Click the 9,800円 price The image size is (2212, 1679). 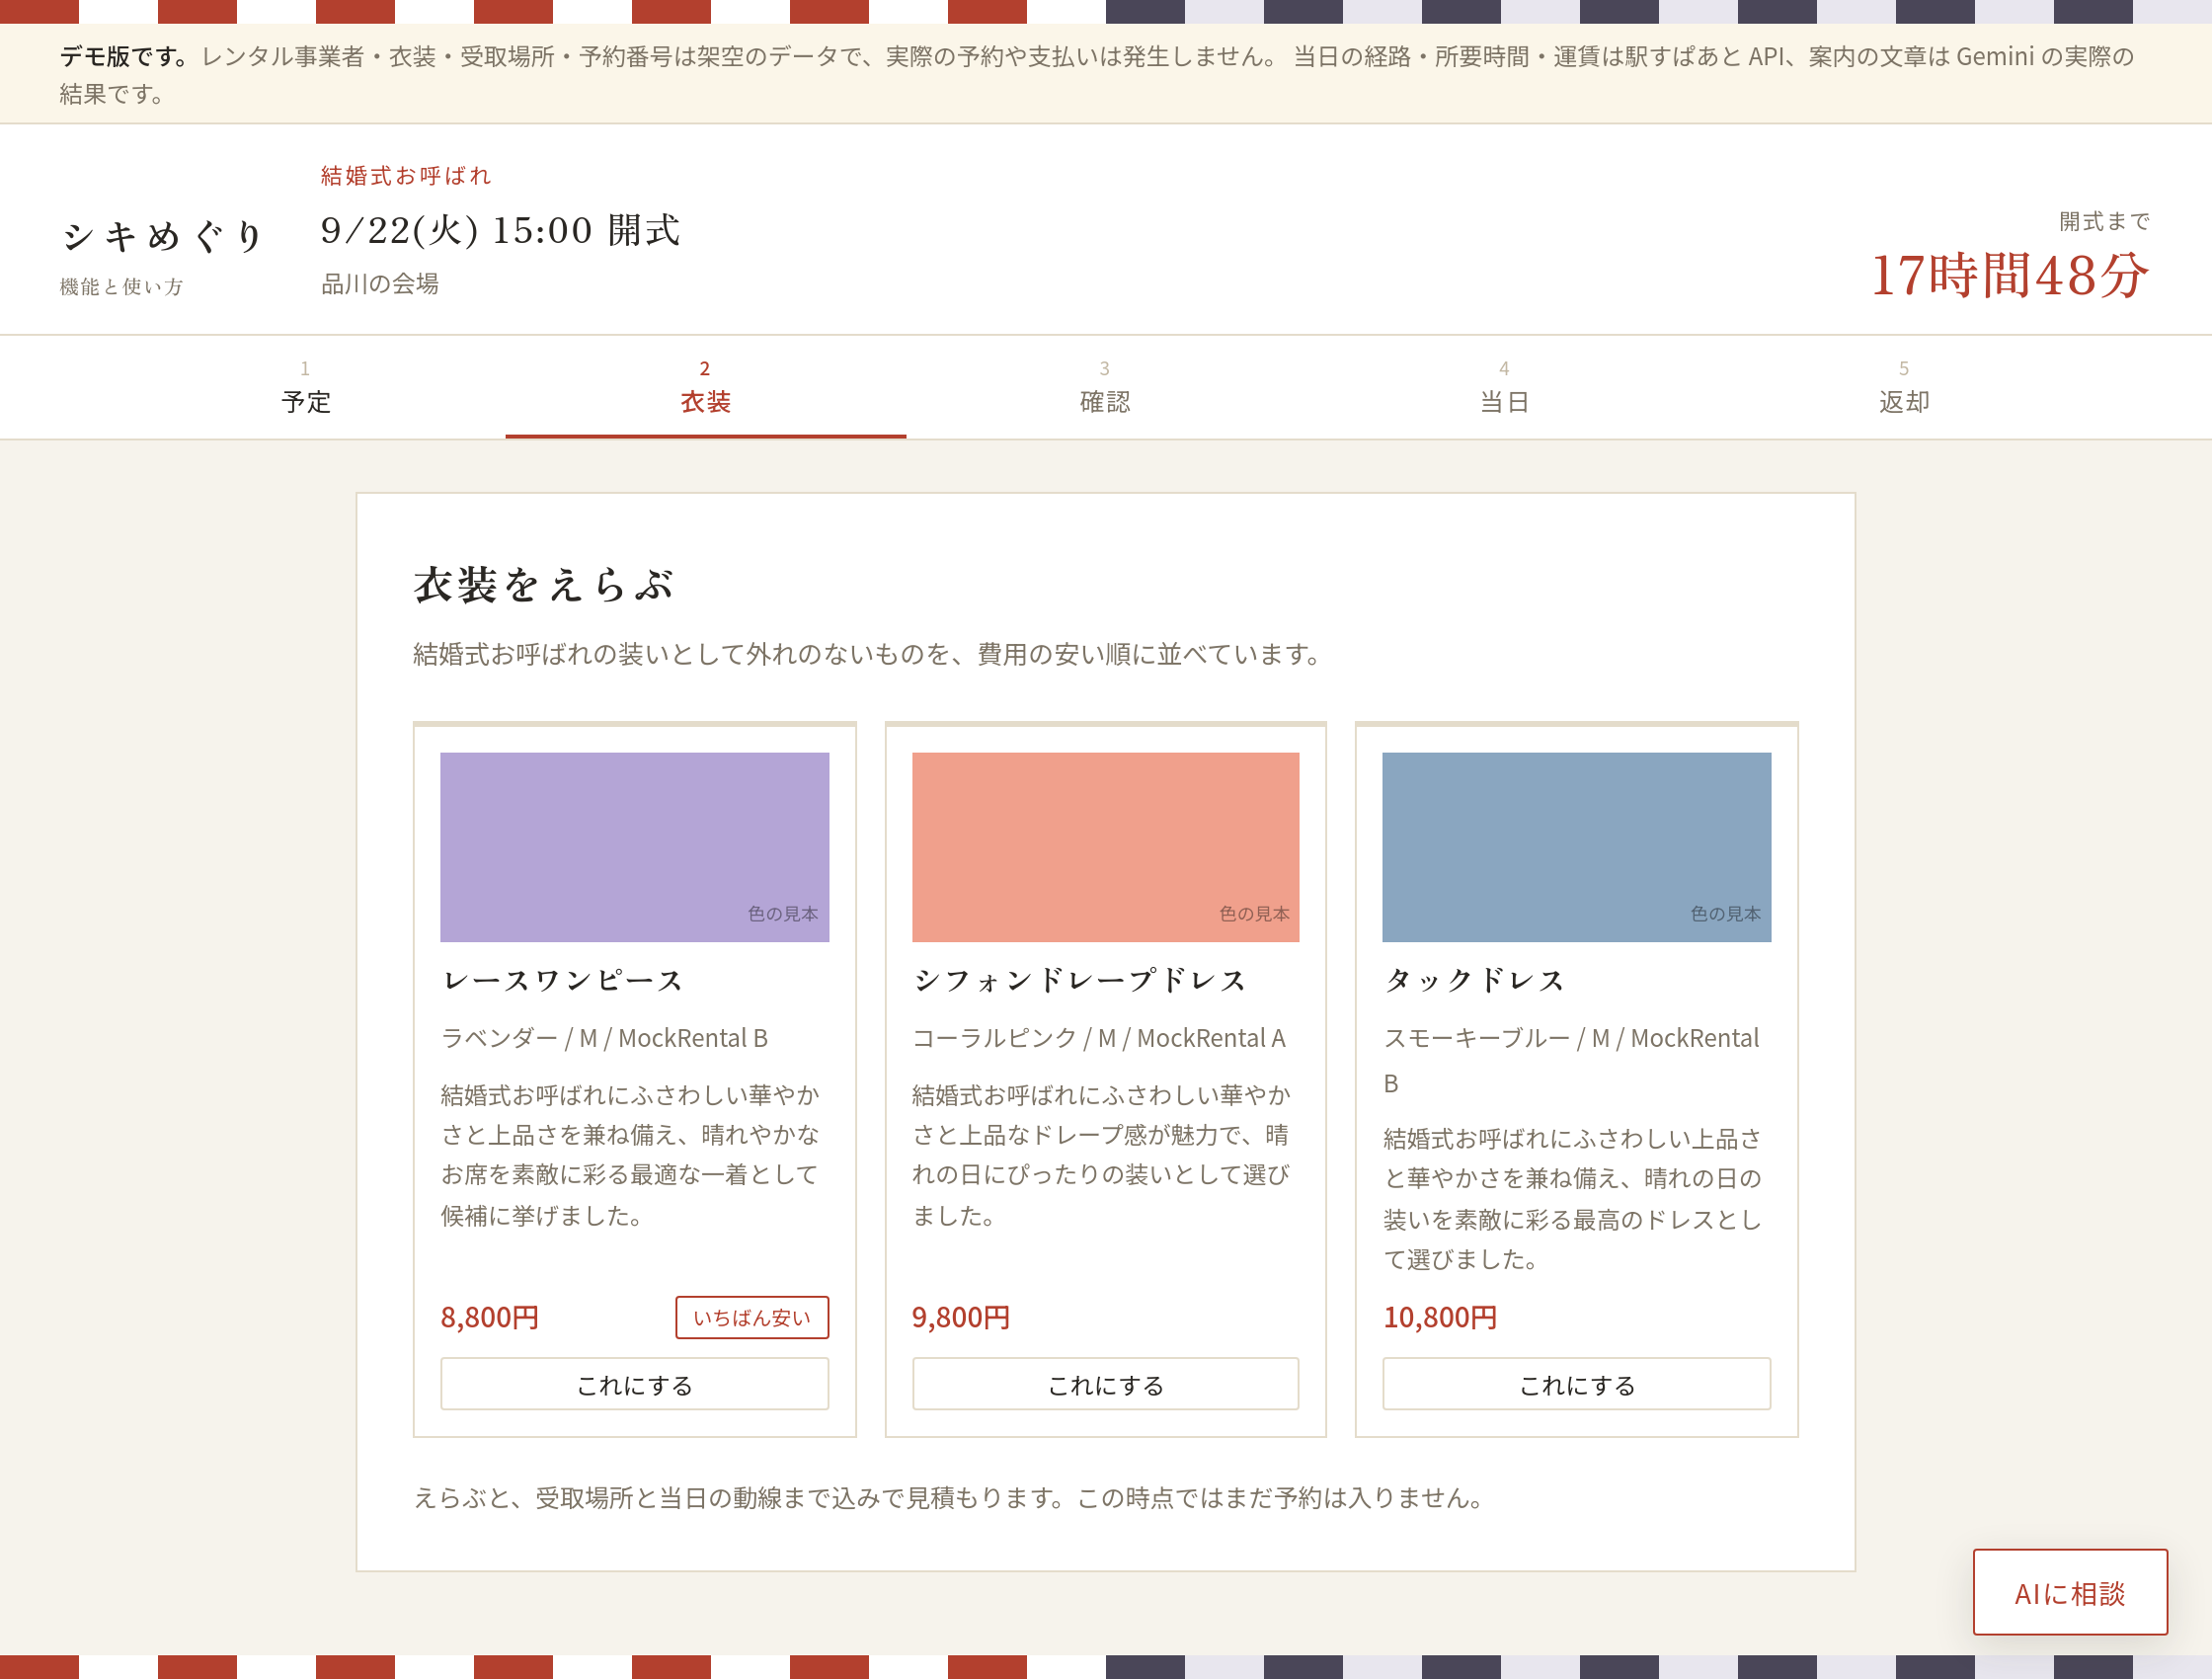(961, 1317)
